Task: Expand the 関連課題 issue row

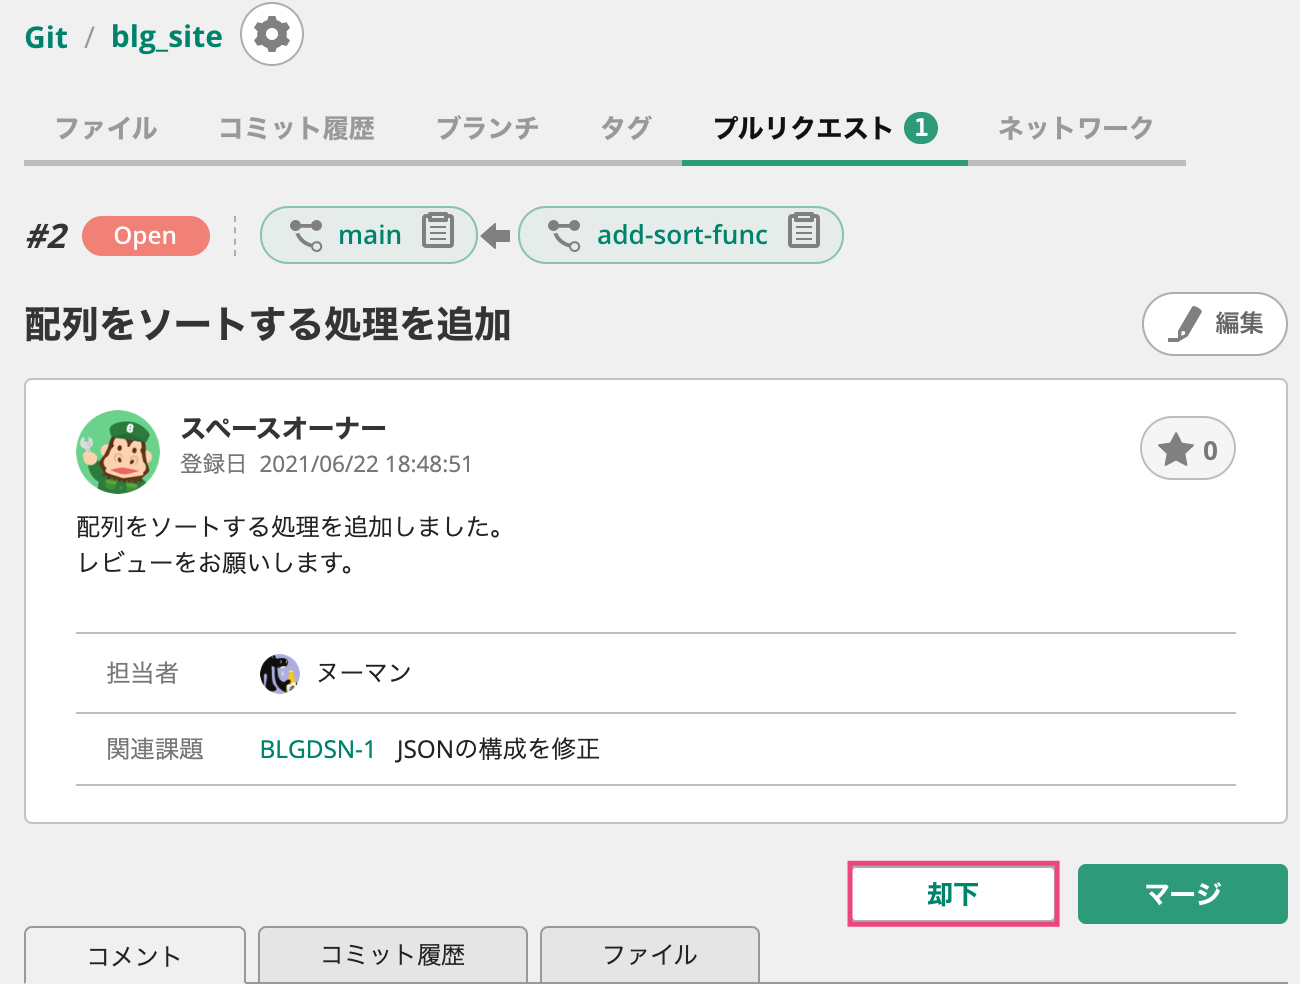Action: point(497,749)
